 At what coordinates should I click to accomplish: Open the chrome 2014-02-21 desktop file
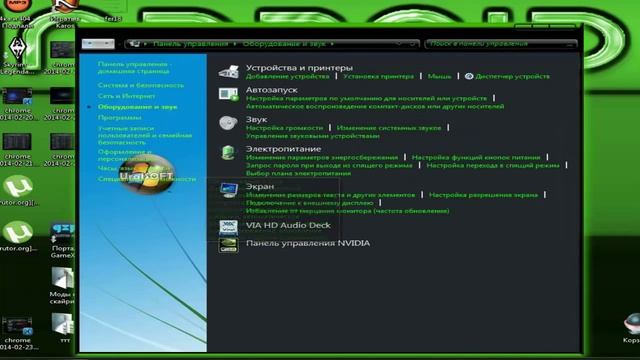[17, 150]
